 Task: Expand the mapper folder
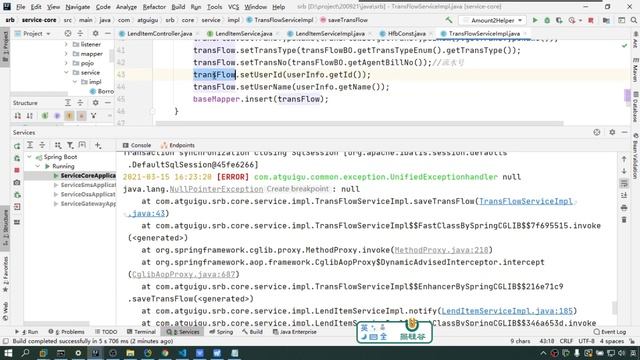coord(66,53)
